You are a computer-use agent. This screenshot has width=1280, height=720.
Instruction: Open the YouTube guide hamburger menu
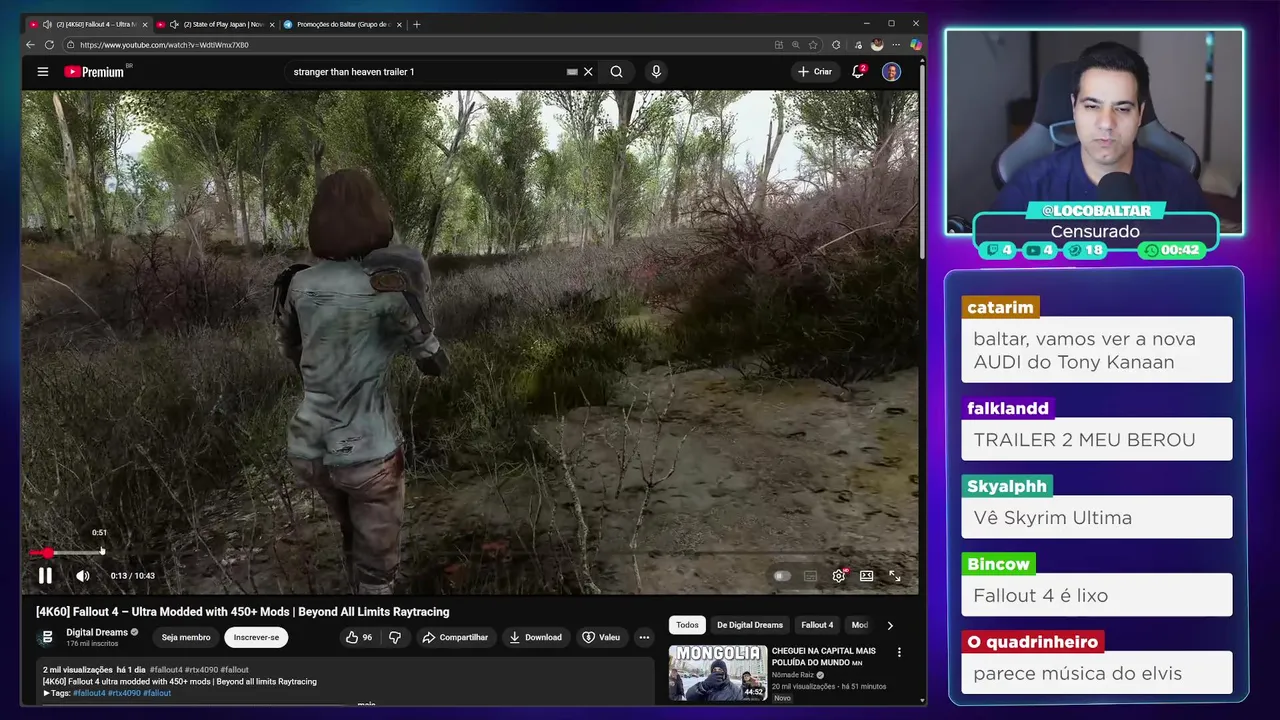click(x=43, y=72)
